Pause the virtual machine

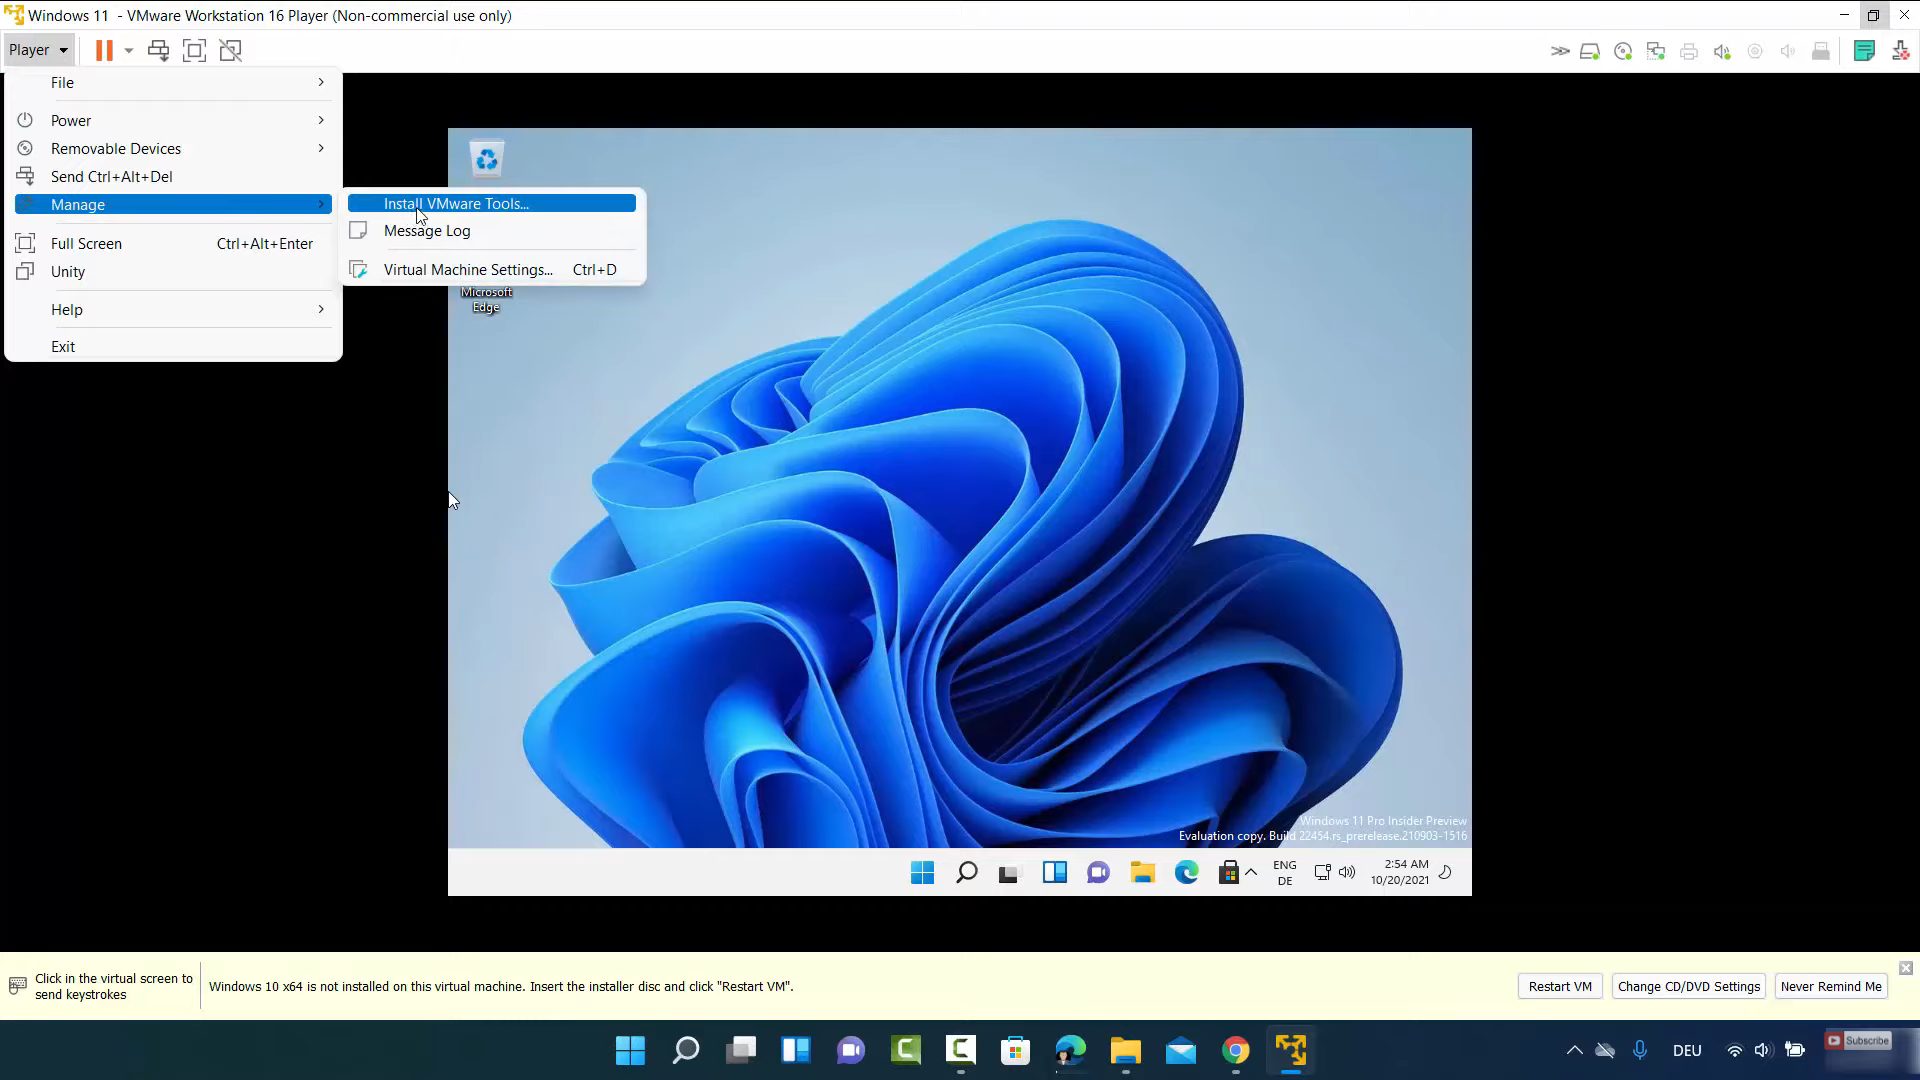point(104,50)
